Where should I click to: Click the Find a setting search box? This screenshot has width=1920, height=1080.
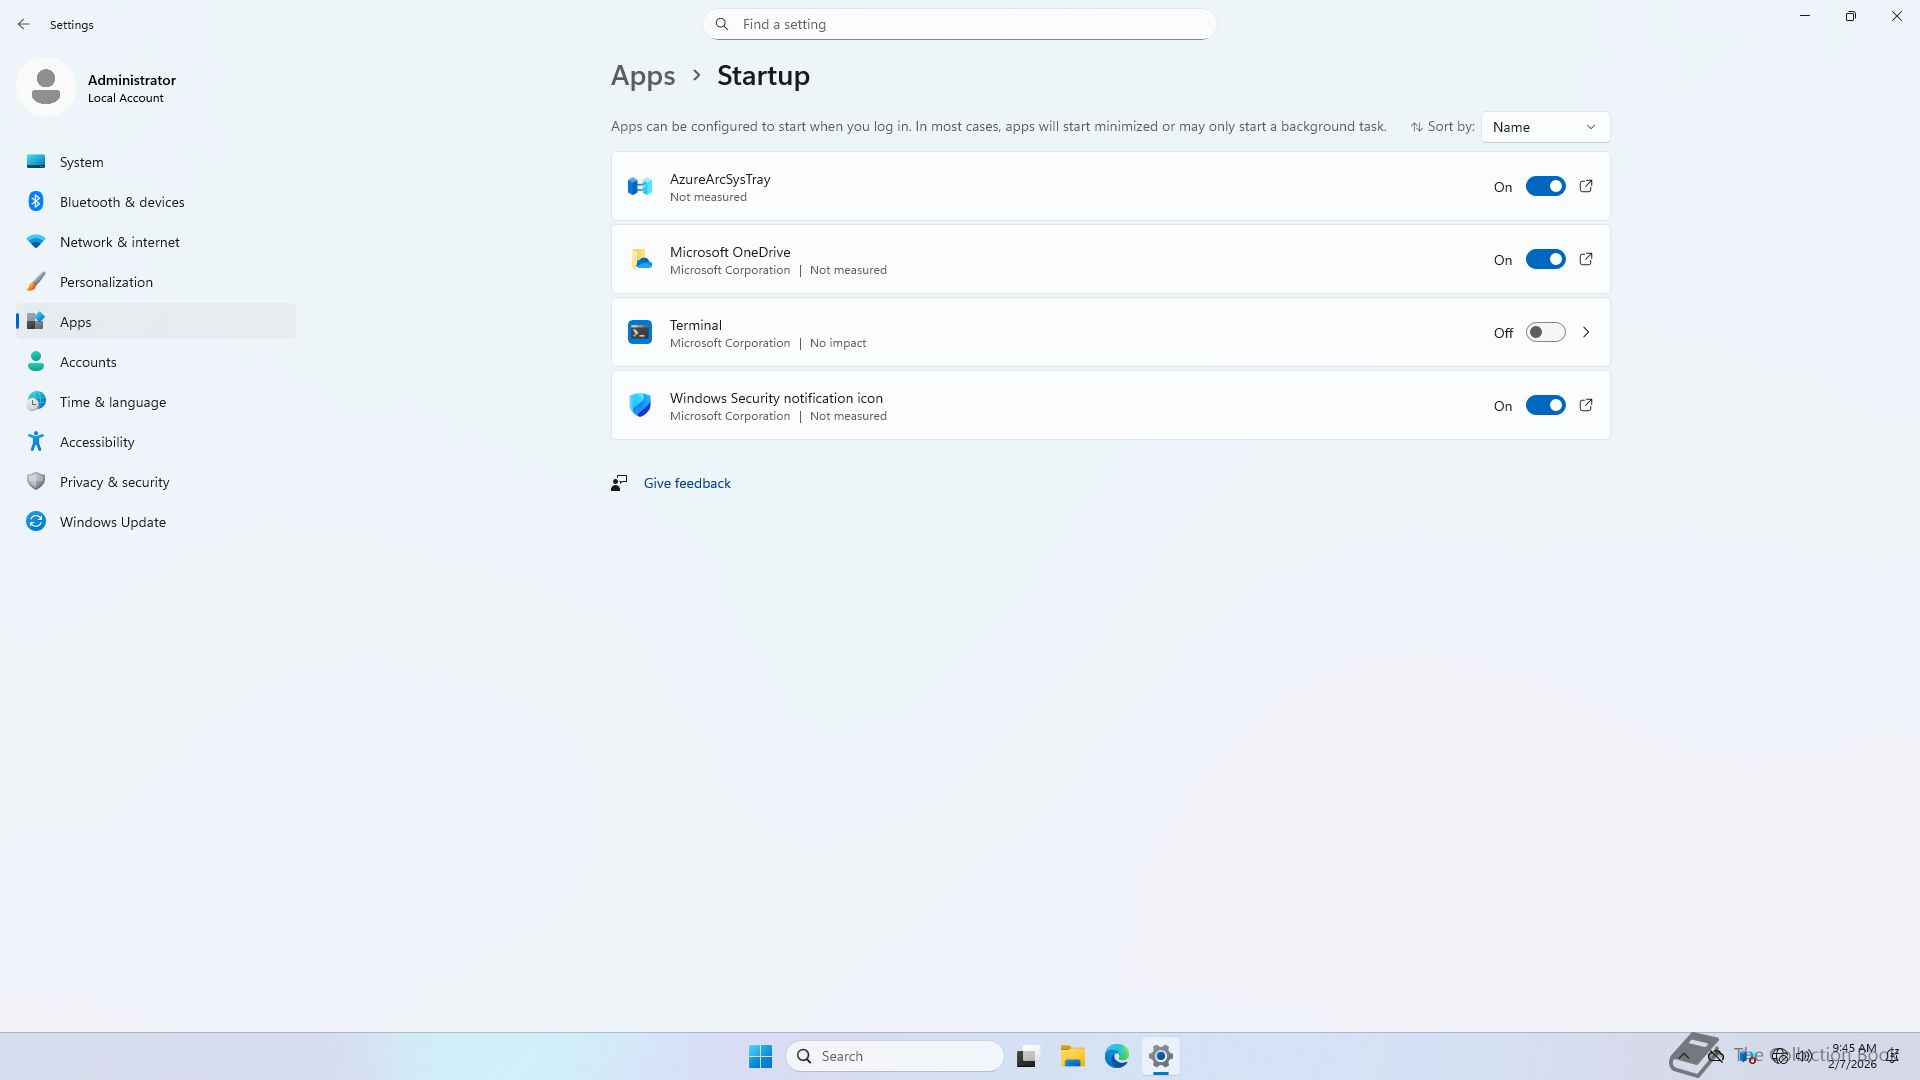(x=960, y=24)
